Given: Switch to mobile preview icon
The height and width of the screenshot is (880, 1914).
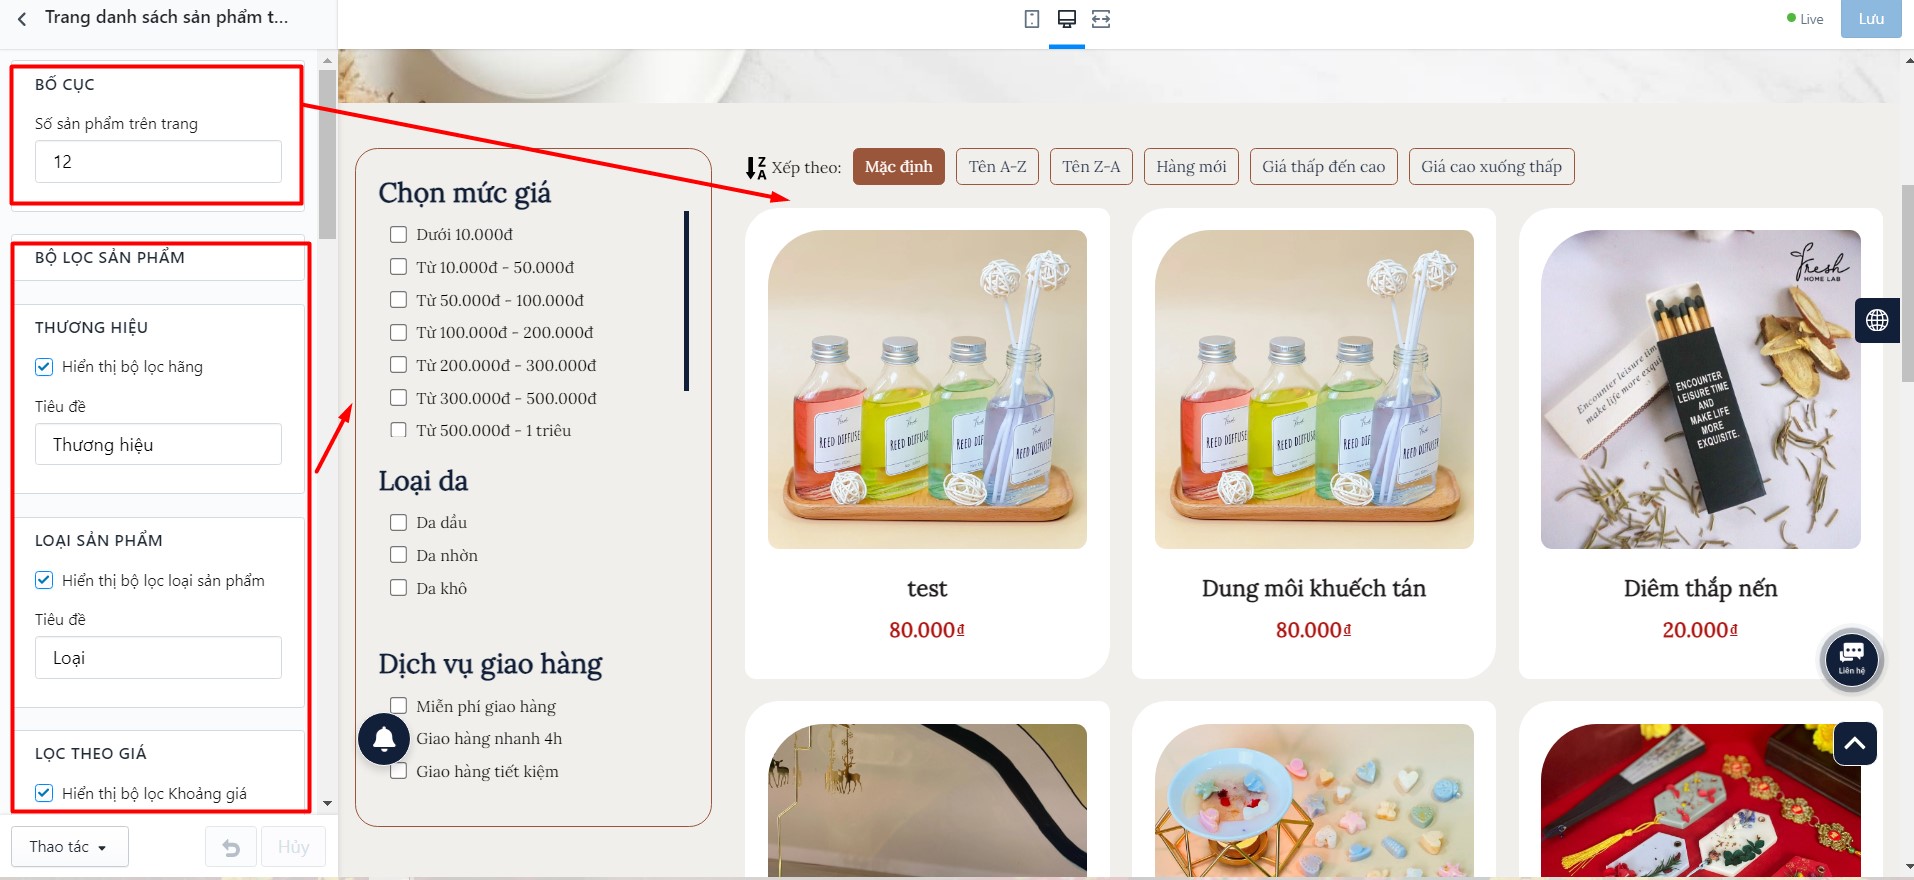Looking at the screenshot, I should (1032, 19).
